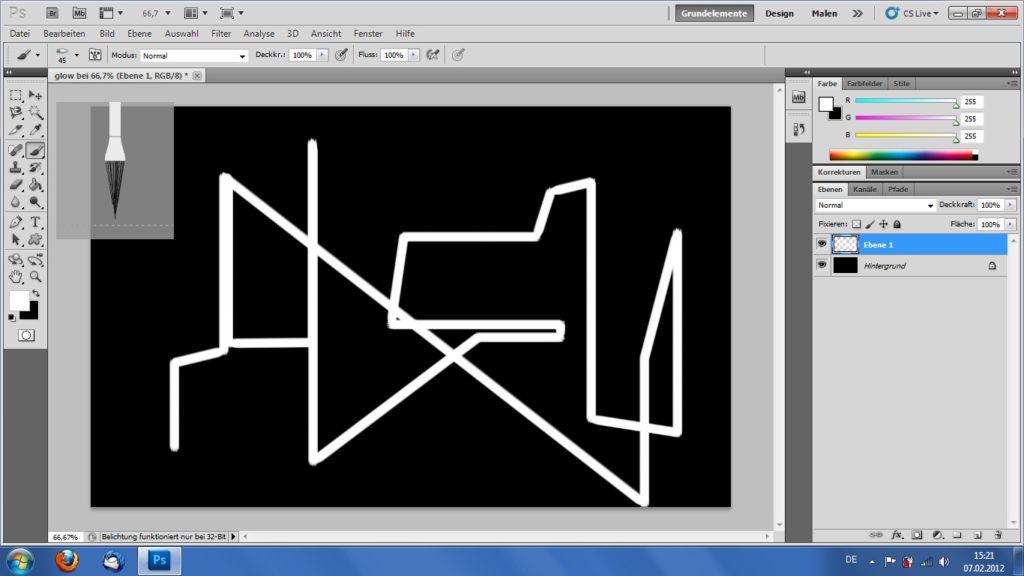Switch to the Kanäle tab

(x=864, y=189)
